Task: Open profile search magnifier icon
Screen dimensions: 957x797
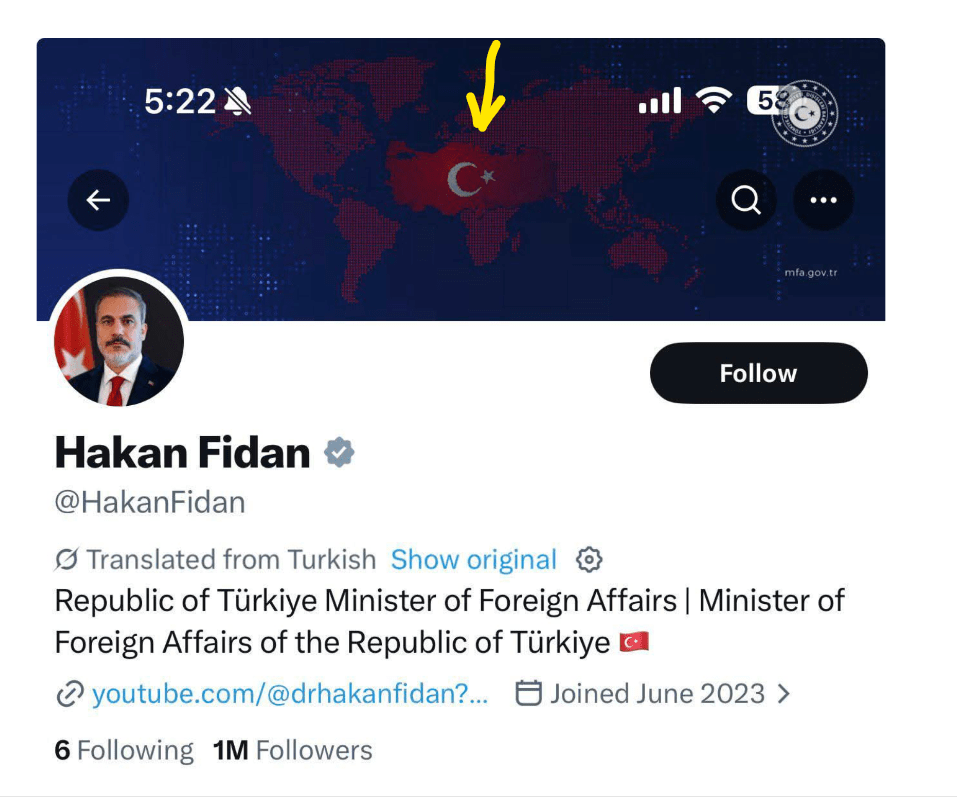Action: click(746, 201)
